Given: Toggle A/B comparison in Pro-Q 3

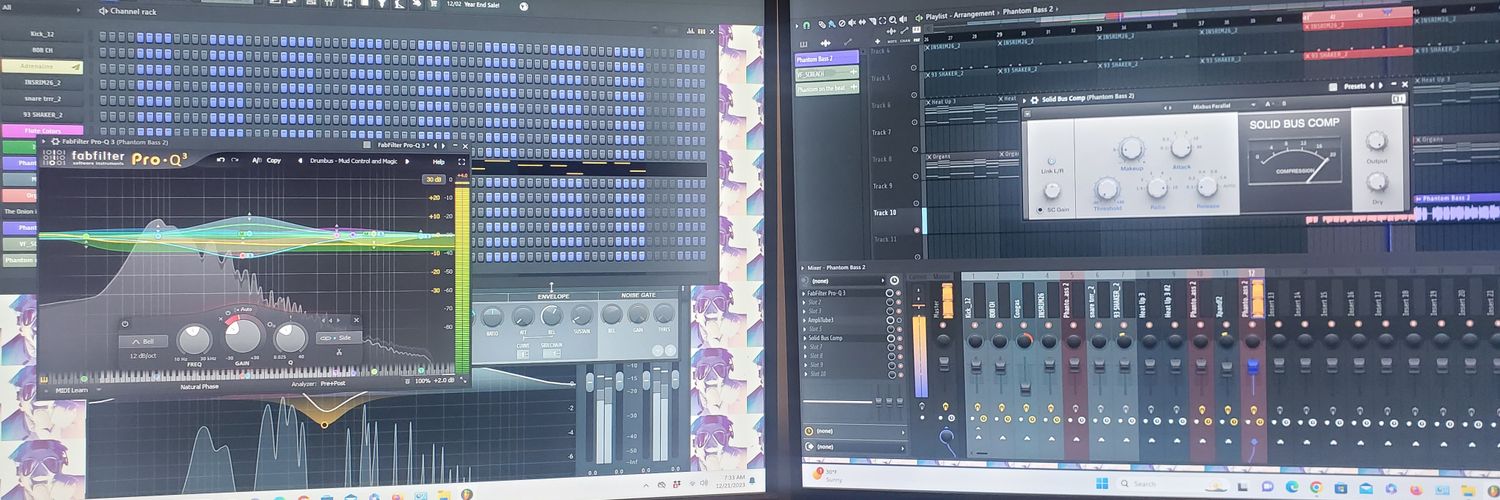Looking at the screenshot, I should click(x=257, y=160).
